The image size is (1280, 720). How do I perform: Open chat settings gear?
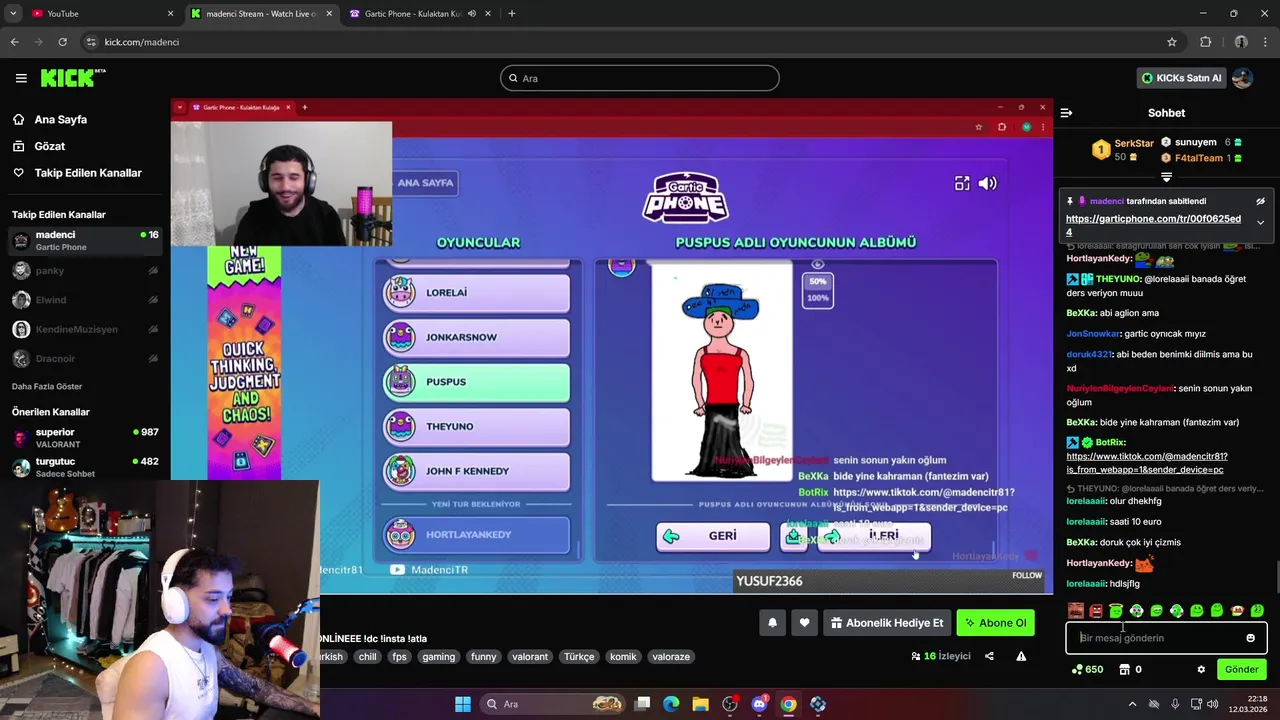tap(1201, 669)
